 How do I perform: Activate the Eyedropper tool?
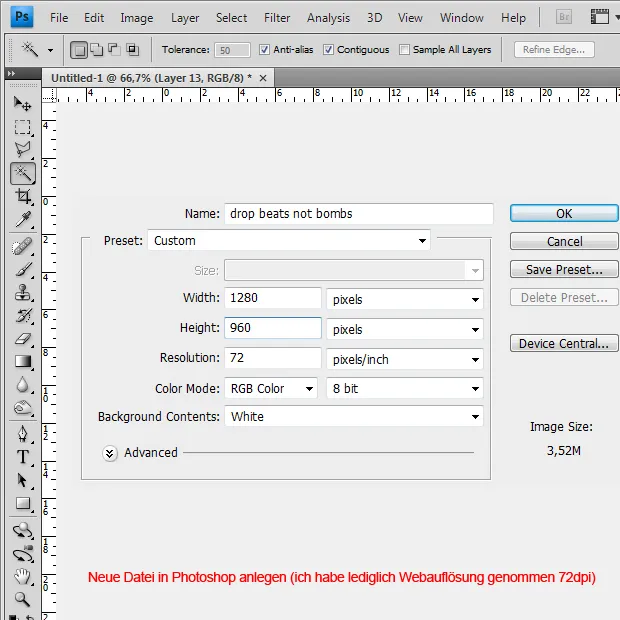coord(22,220)
